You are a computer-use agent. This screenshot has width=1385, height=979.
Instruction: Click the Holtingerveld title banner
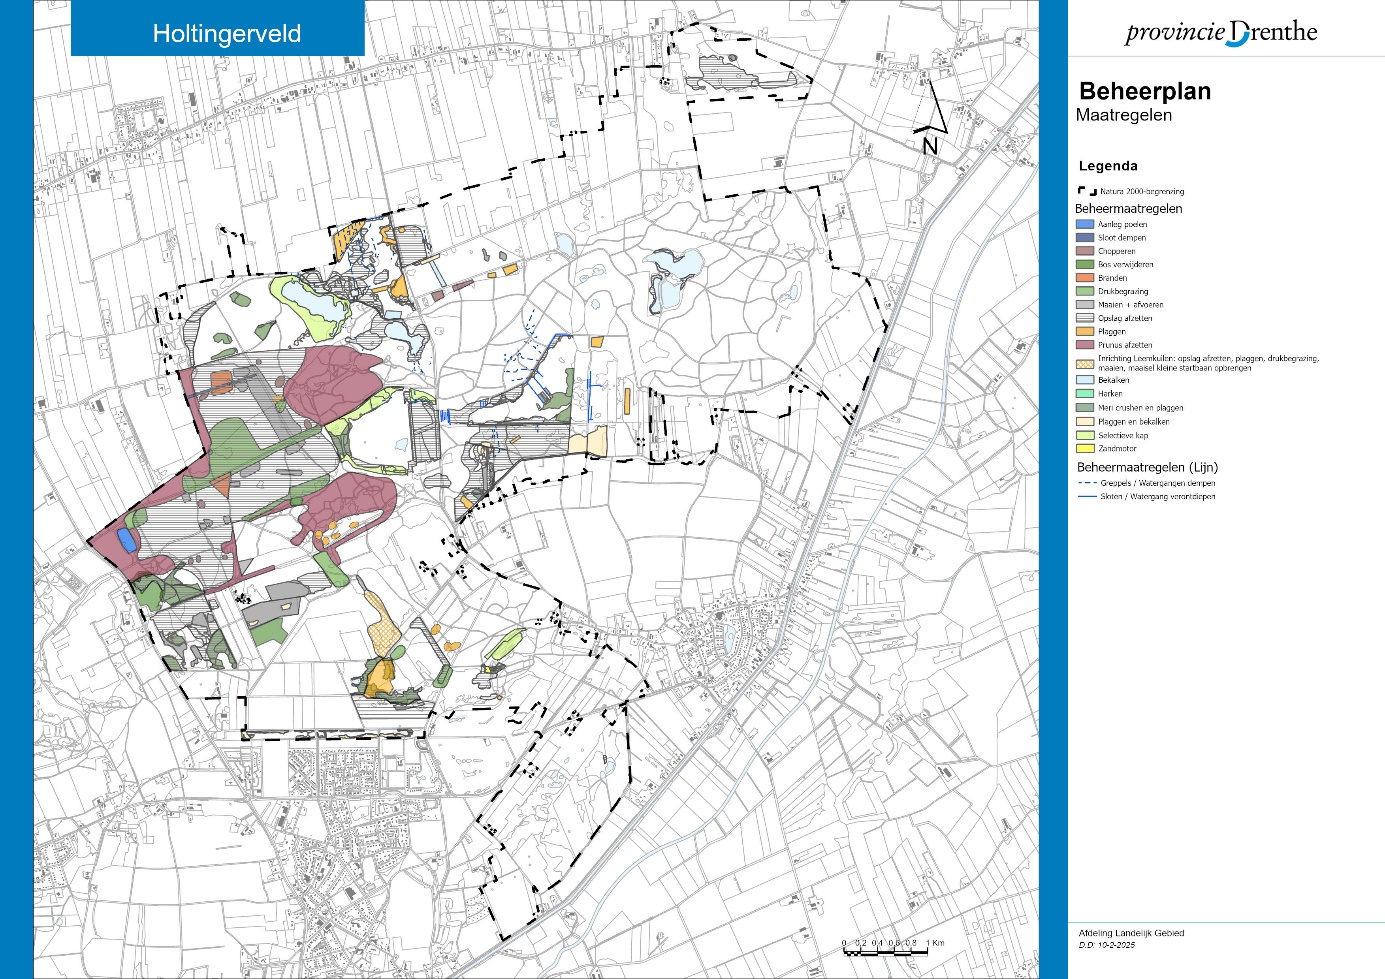(x=226, y=33)
